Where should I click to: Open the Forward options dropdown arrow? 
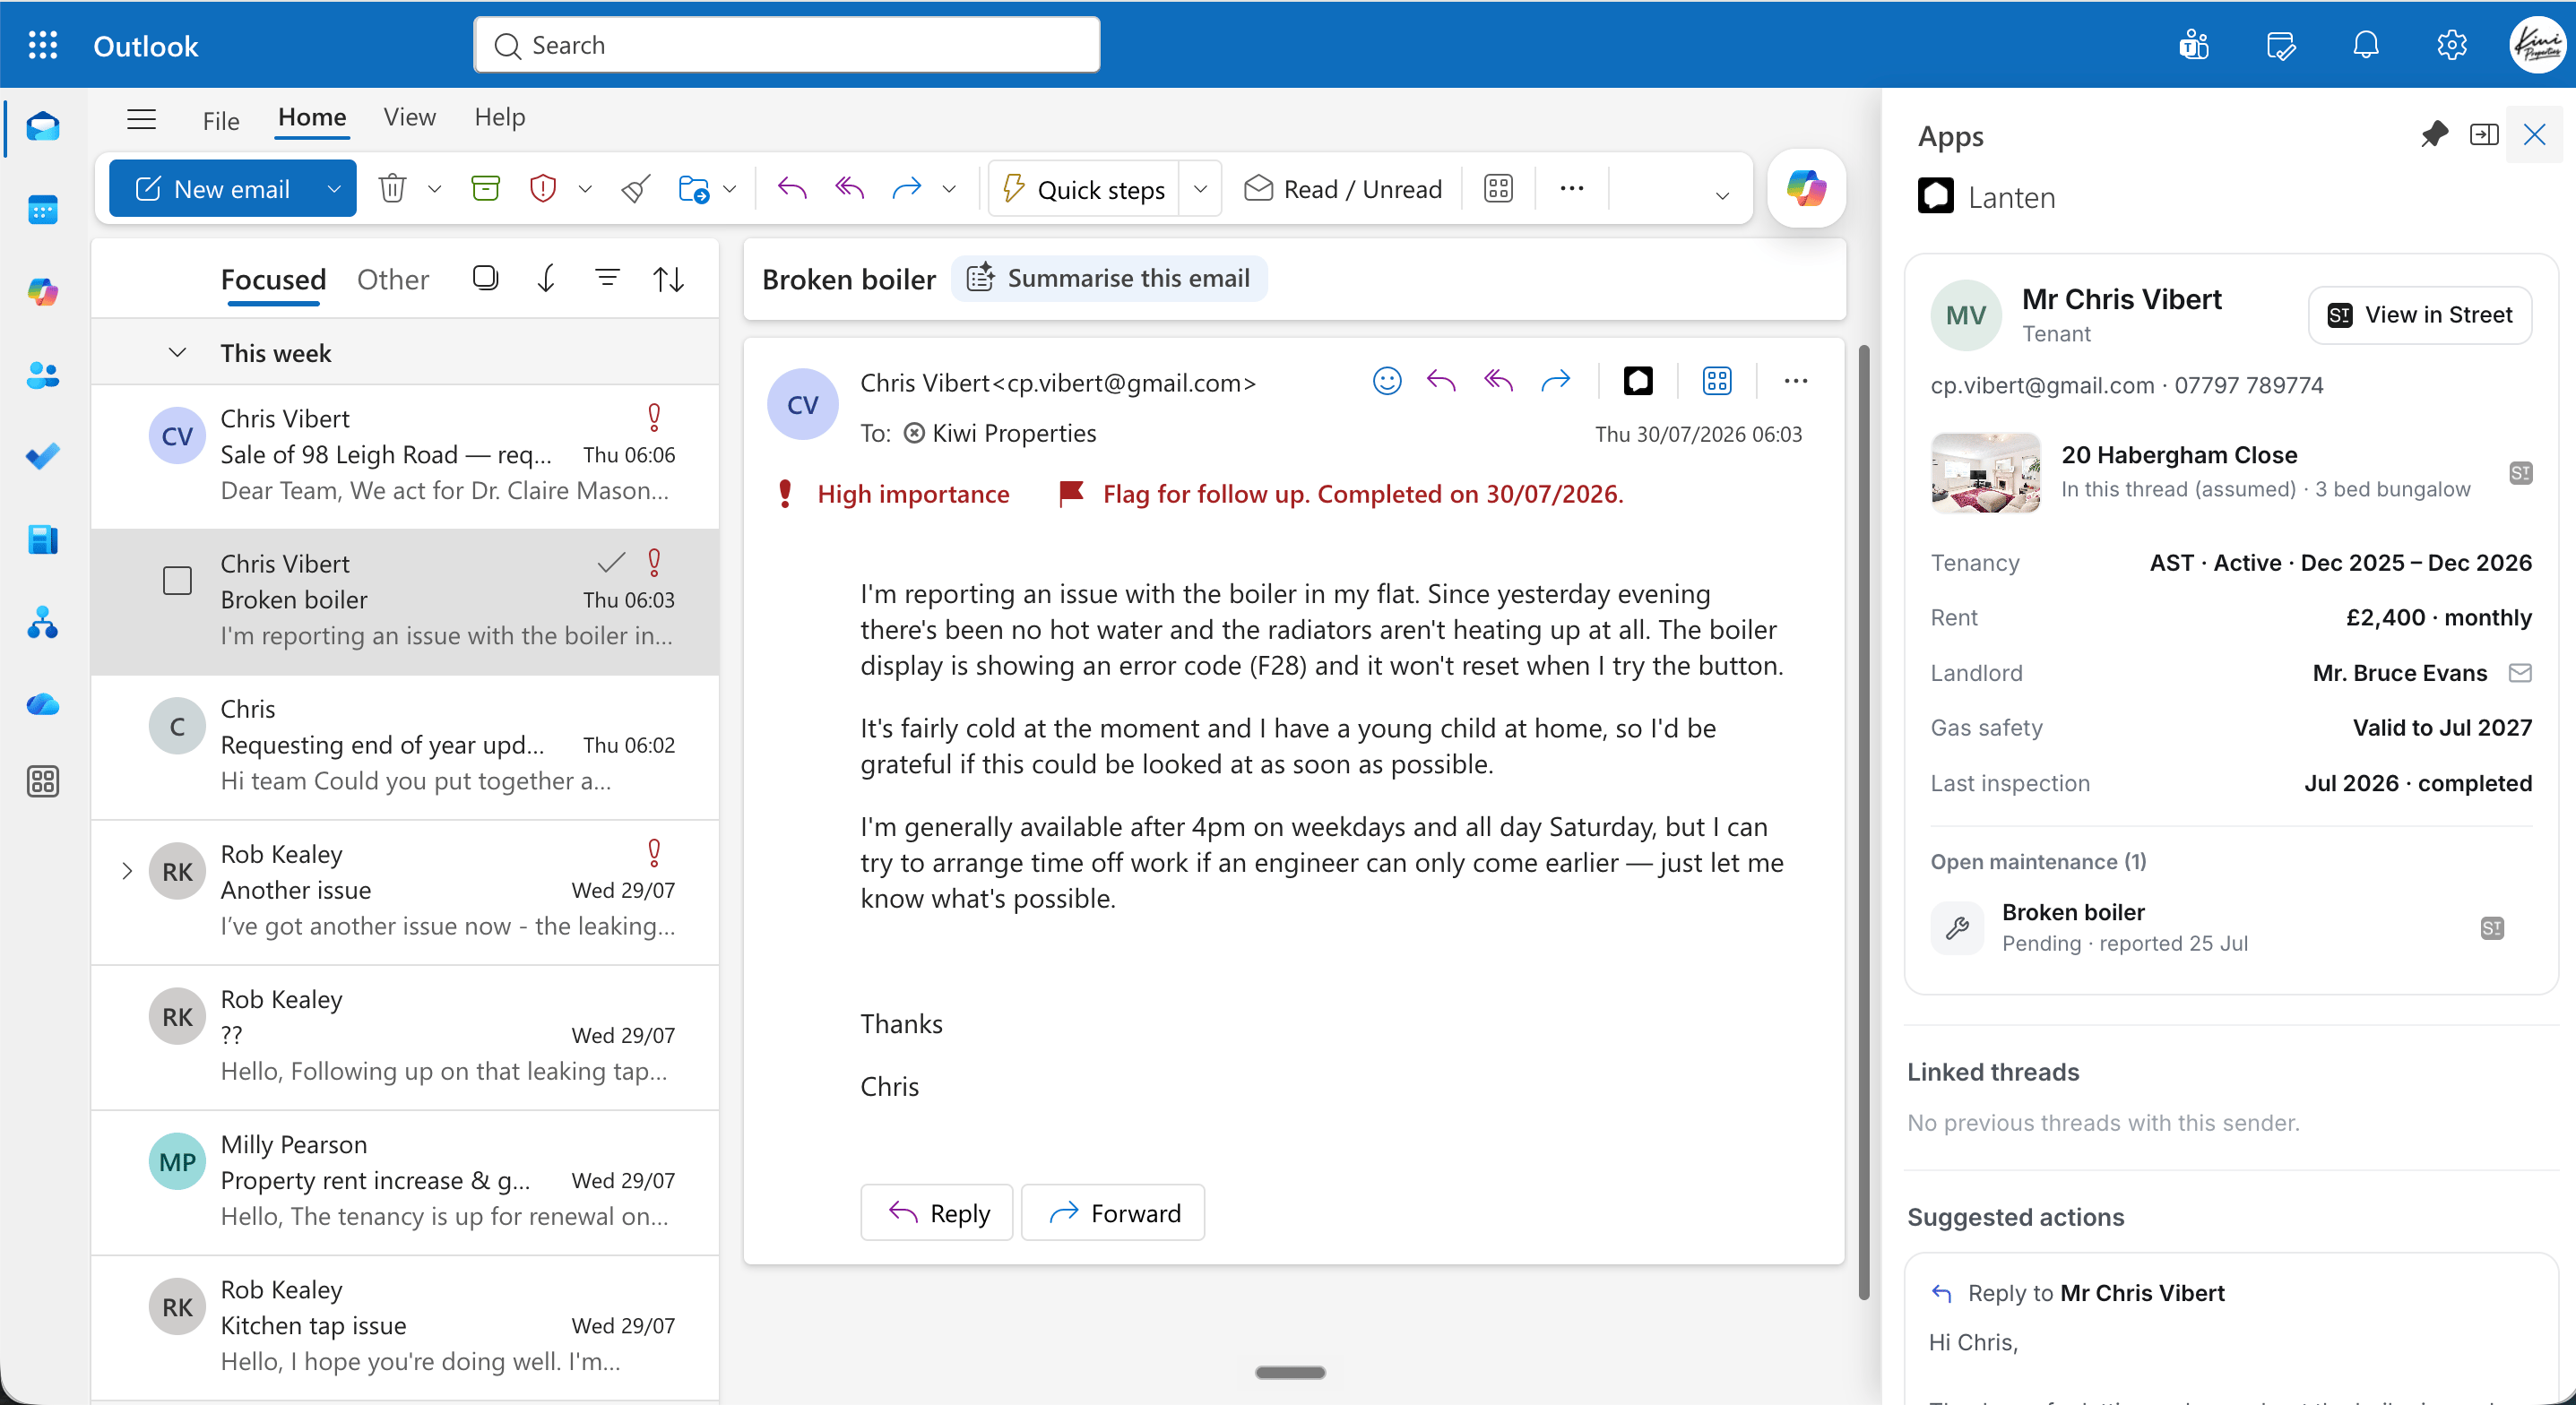tap(949, 189)
